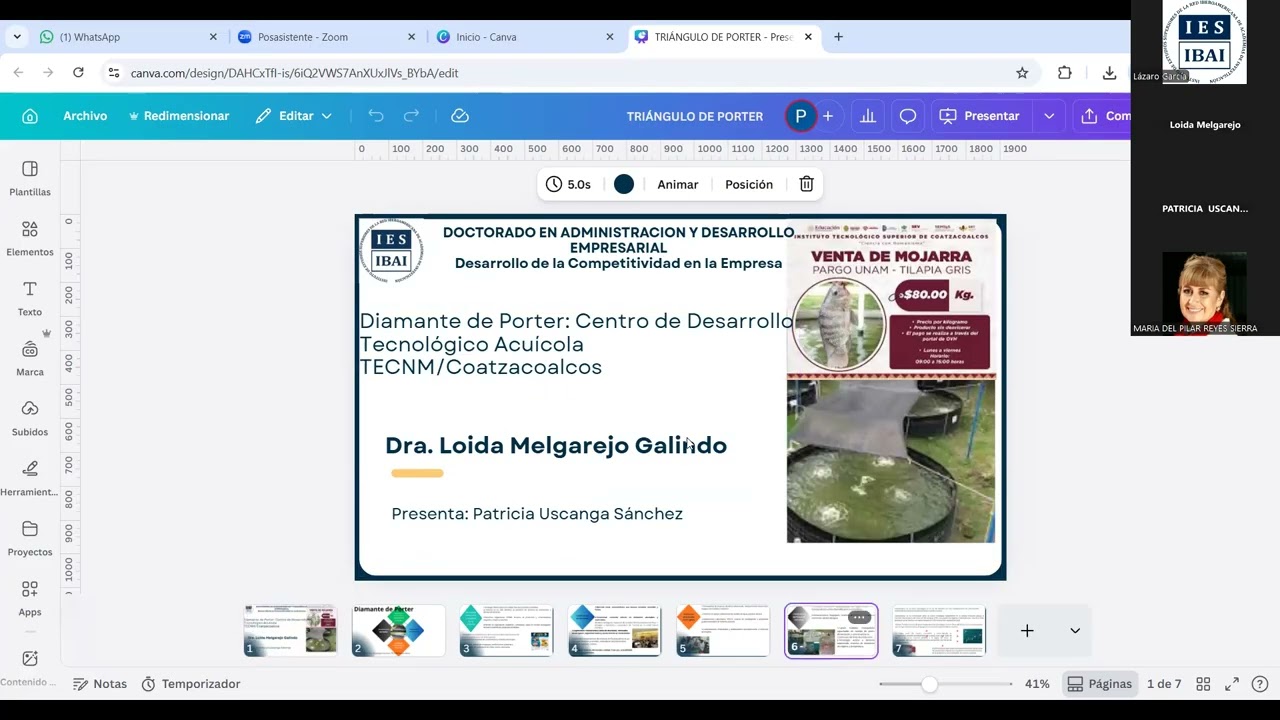Bookmark this page star icon
The height and width of the screenshot is (720, 1280).
(x=1022, y=73)
